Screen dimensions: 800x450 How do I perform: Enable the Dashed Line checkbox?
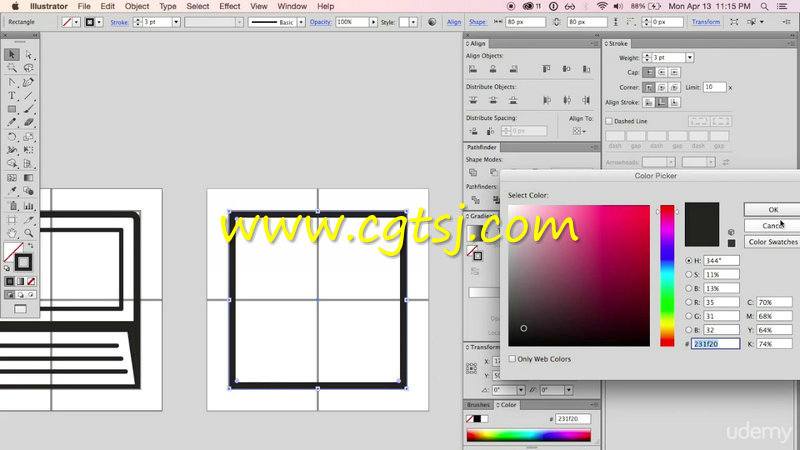(x=609, y=121)
